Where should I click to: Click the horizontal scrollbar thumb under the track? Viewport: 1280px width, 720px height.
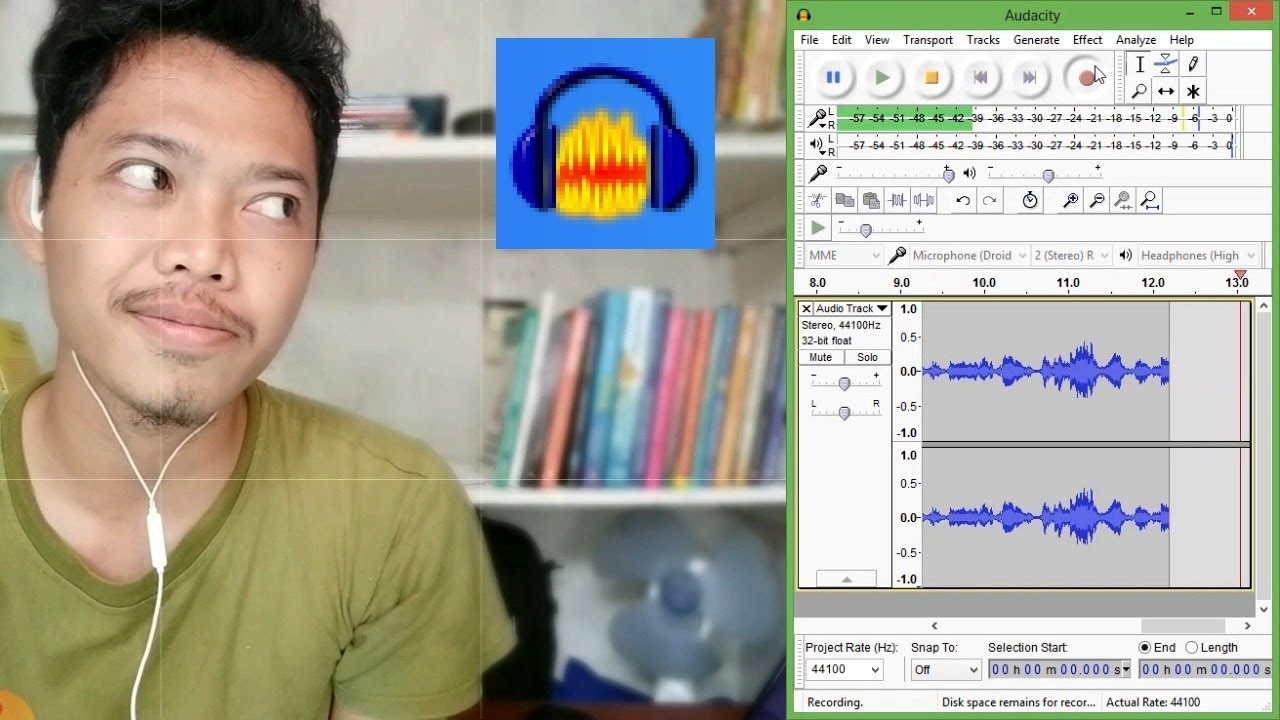click(x=1183, y=626)
